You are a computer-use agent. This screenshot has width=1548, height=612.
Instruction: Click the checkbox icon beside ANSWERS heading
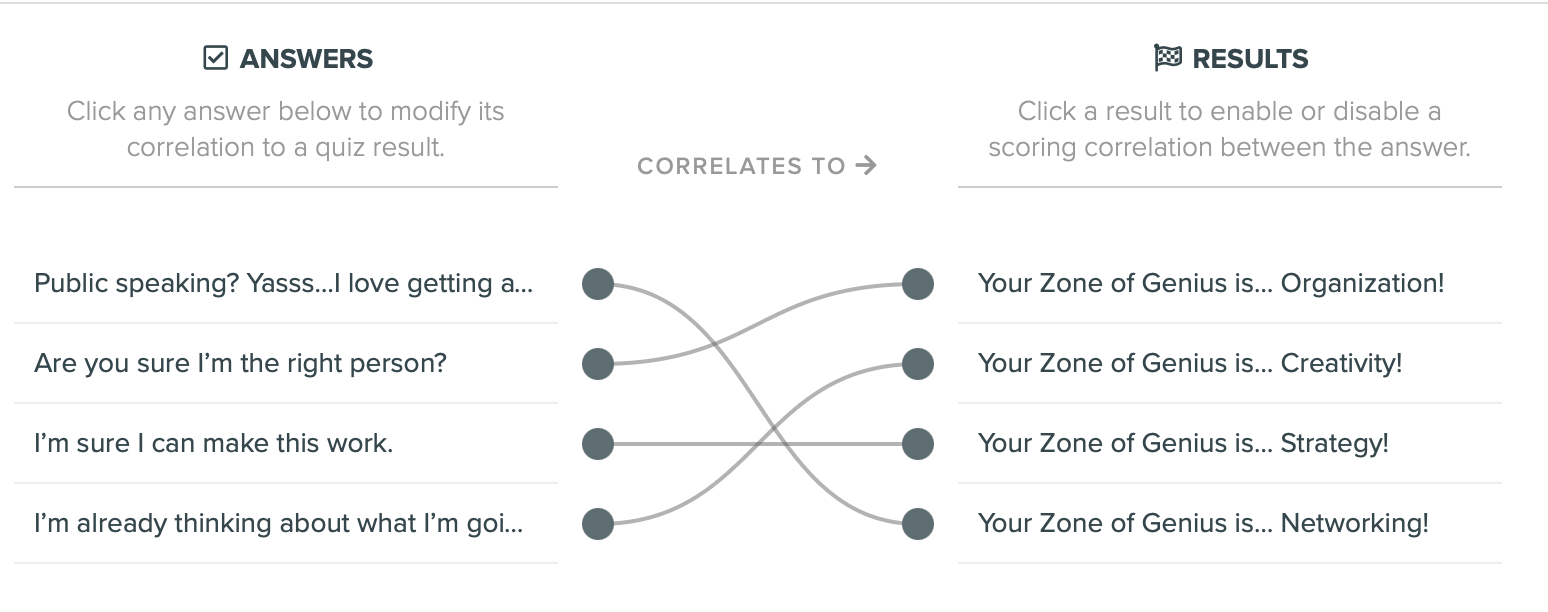pyautogui.click(x=215, y=58)
